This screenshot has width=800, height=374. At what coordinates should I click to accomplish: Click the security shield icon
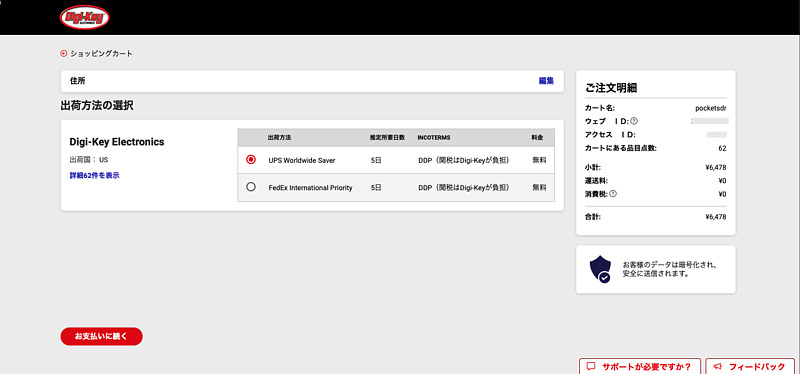click(600, 269)
